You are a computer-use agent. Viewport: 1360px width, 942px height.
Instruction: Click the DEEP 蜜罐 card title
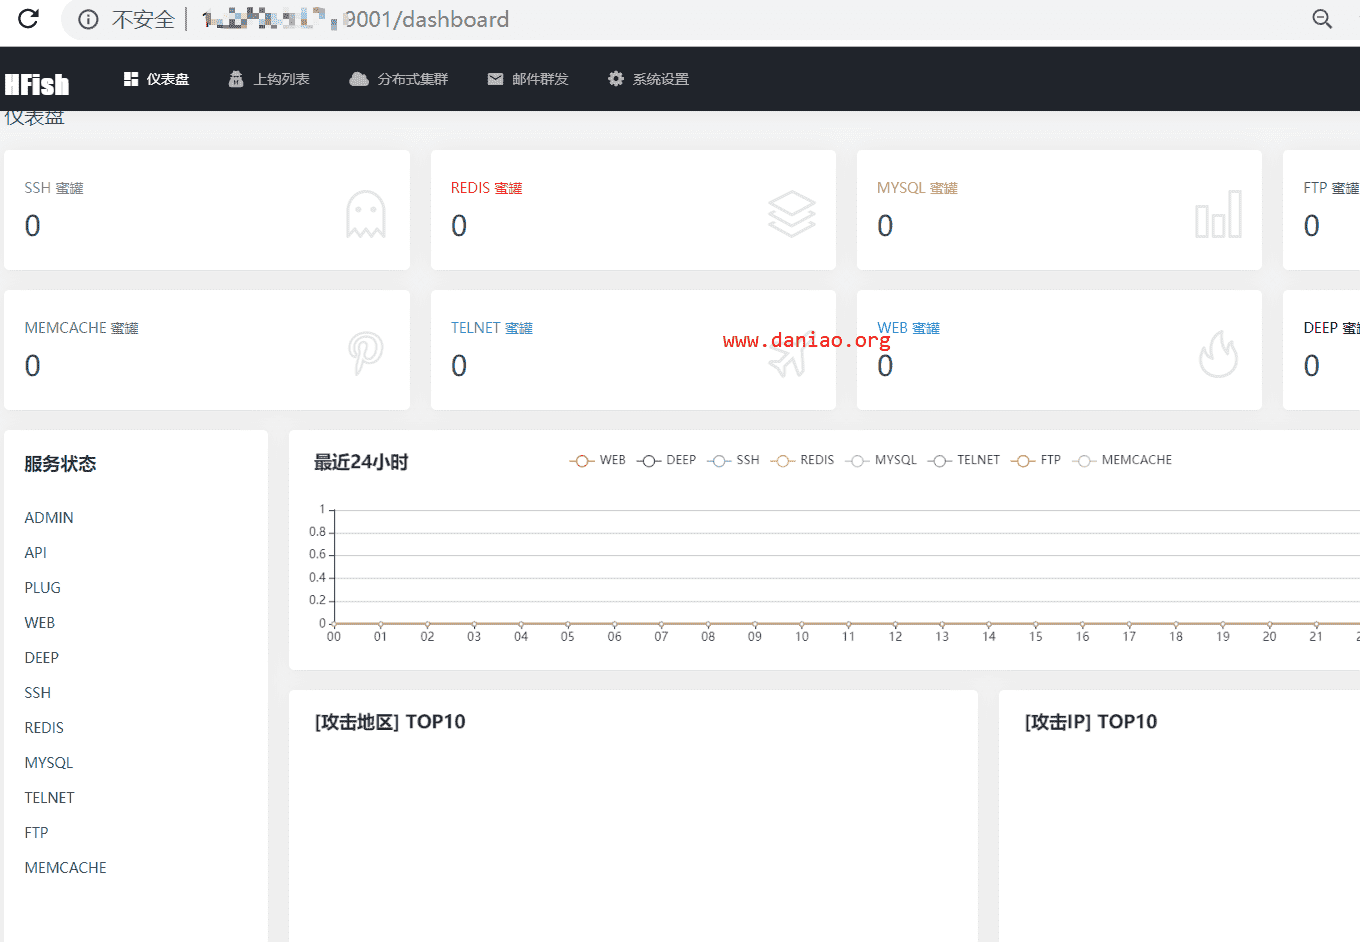click(1331, 328)
